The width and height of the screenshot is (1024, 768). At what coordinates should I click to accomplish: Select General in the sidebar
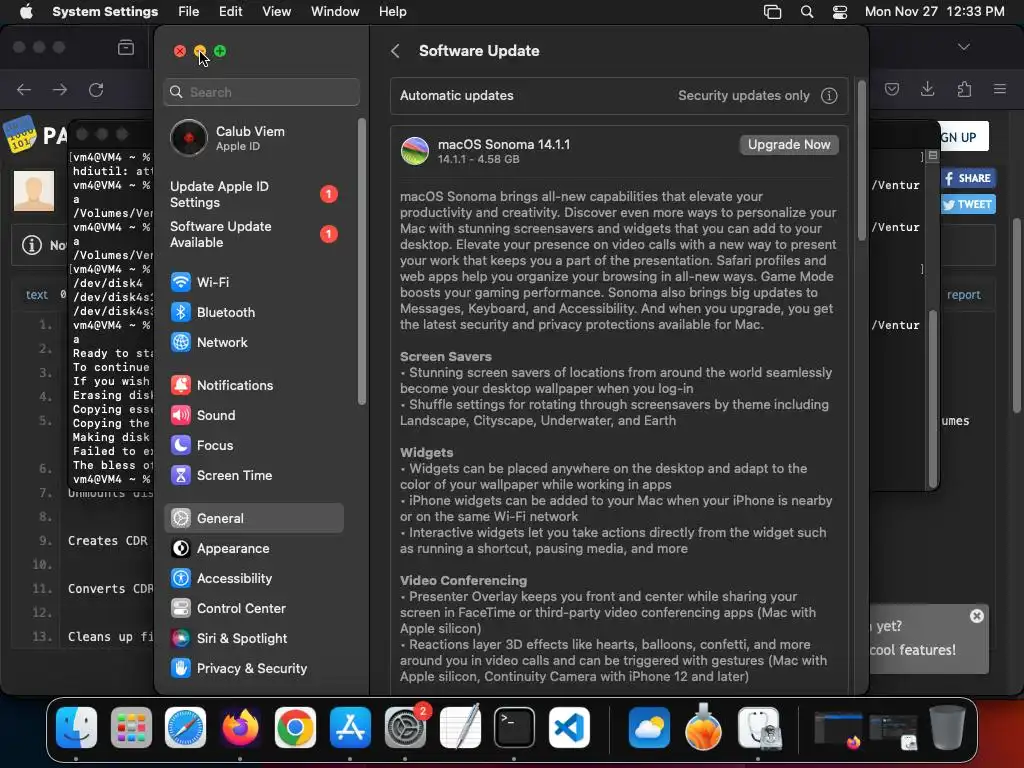pyautogui.click(x=253, y=519)
